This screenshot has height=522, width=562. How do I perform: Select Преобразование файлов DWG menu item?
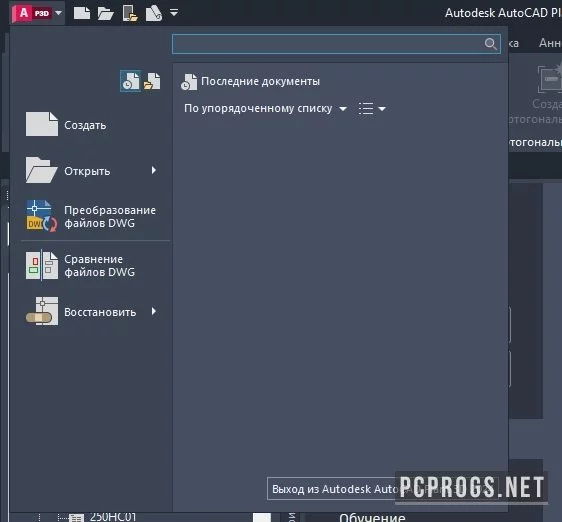(x=91, y=217)
